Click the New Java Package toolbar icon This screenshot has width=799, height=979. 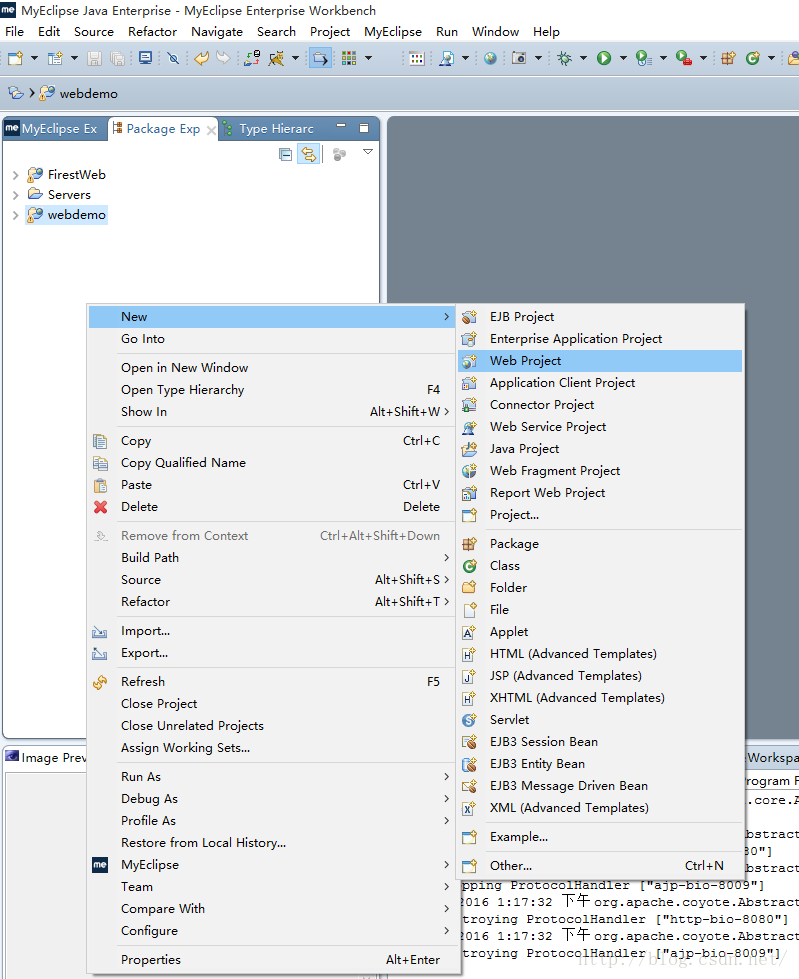728,58
